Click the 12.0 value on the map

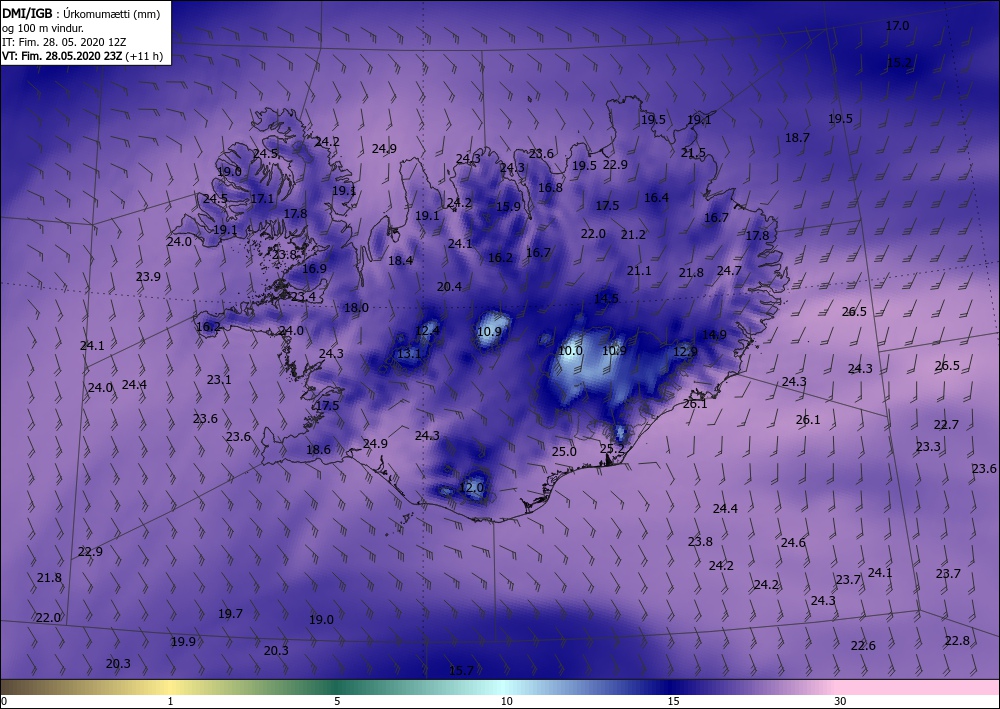point(471,488)
